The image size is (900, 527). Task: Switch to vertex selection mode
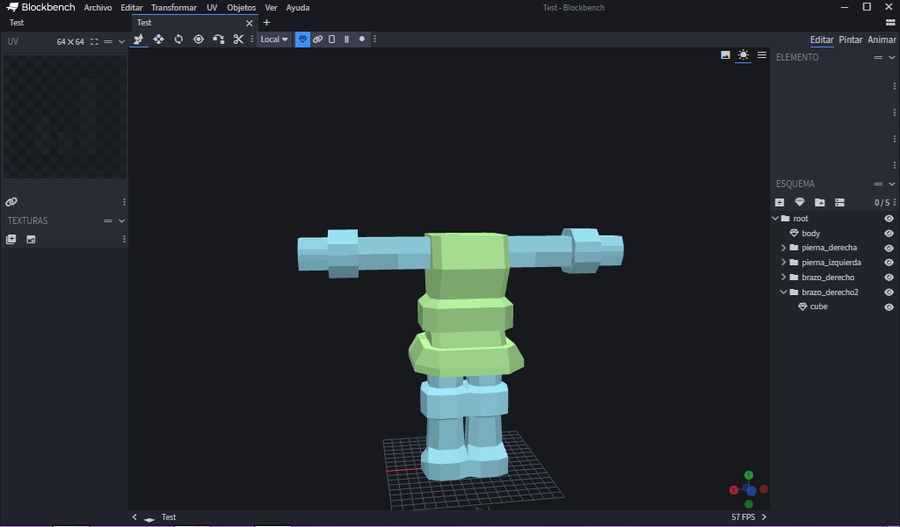362,39
